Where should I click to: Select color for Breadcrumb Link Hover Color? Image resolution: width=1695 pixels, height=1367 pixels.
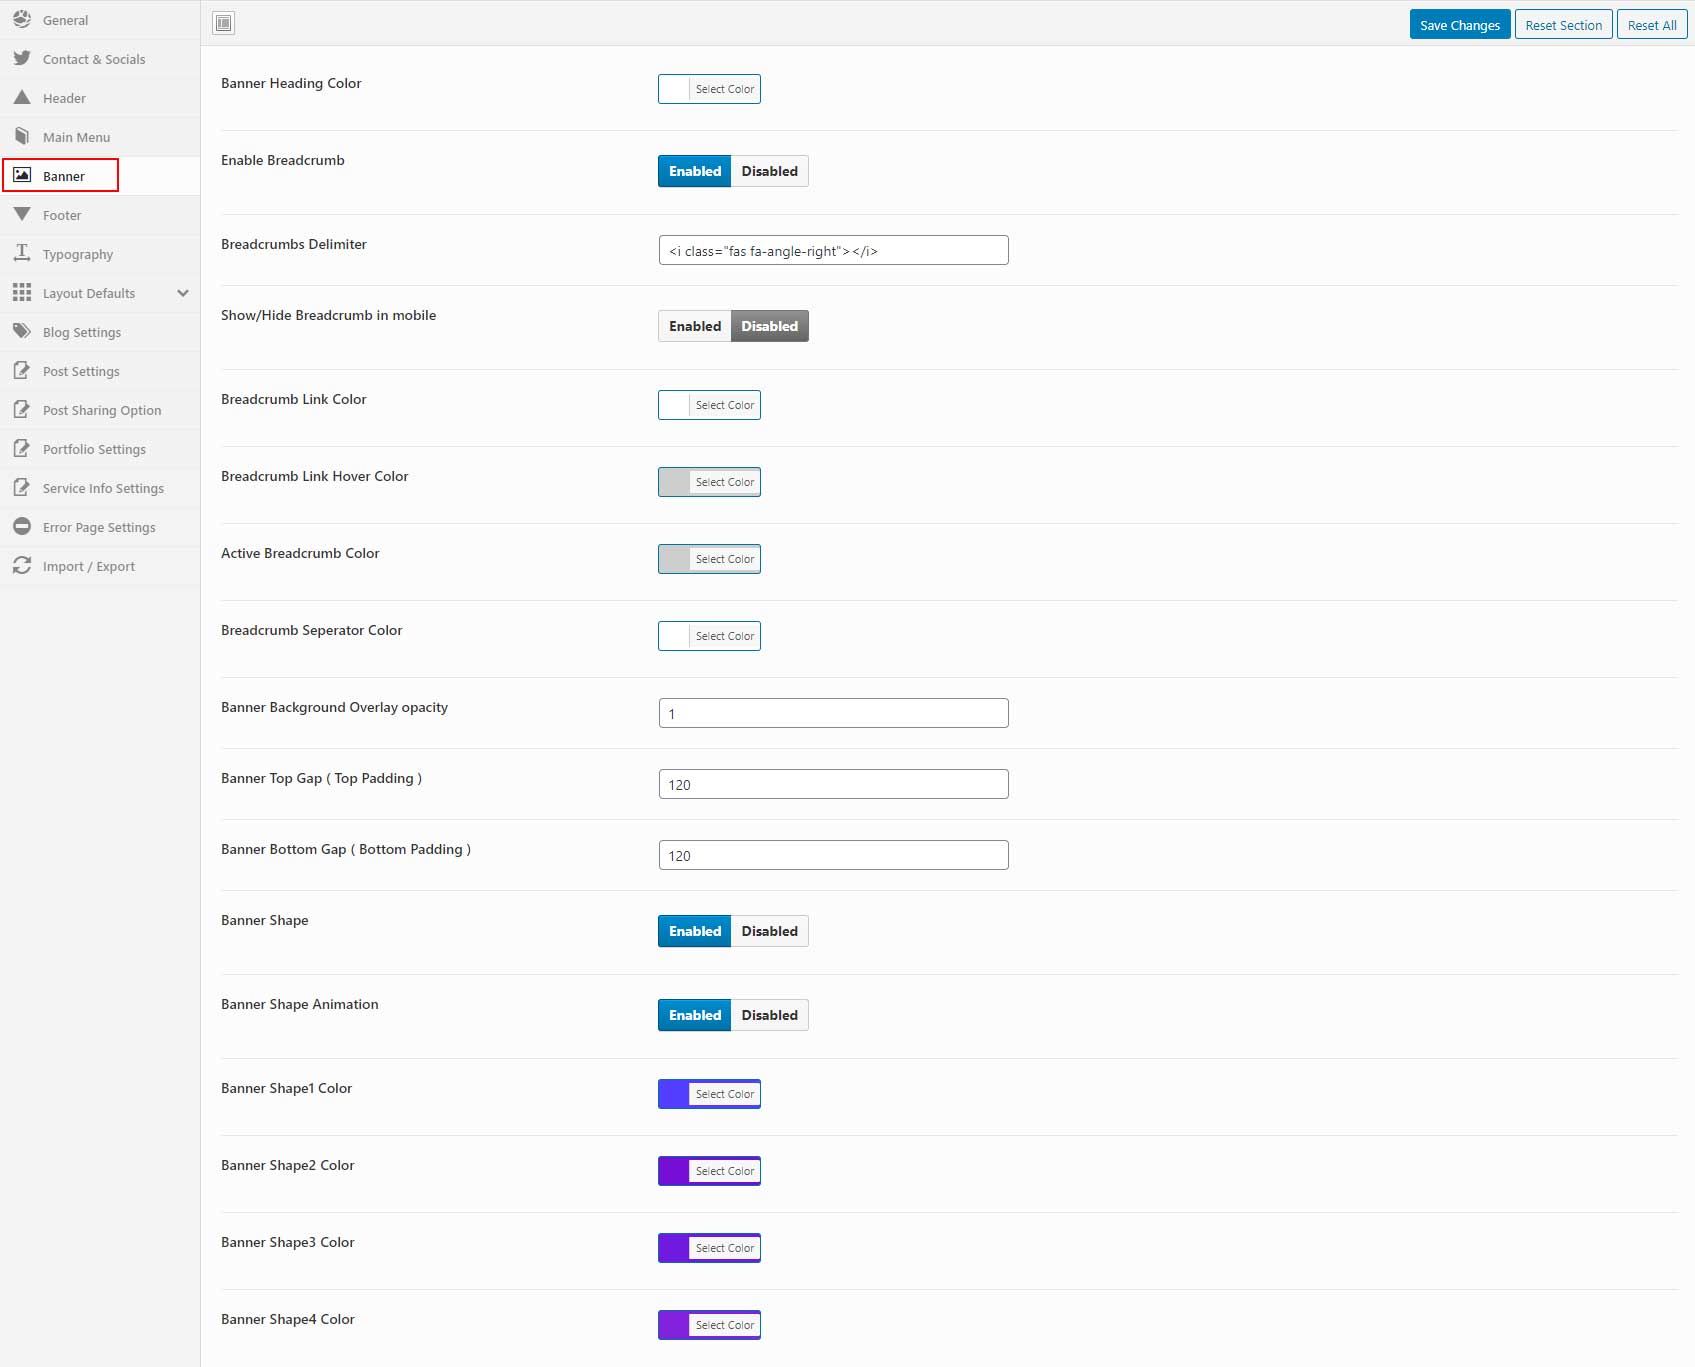(x=709, y=482)
